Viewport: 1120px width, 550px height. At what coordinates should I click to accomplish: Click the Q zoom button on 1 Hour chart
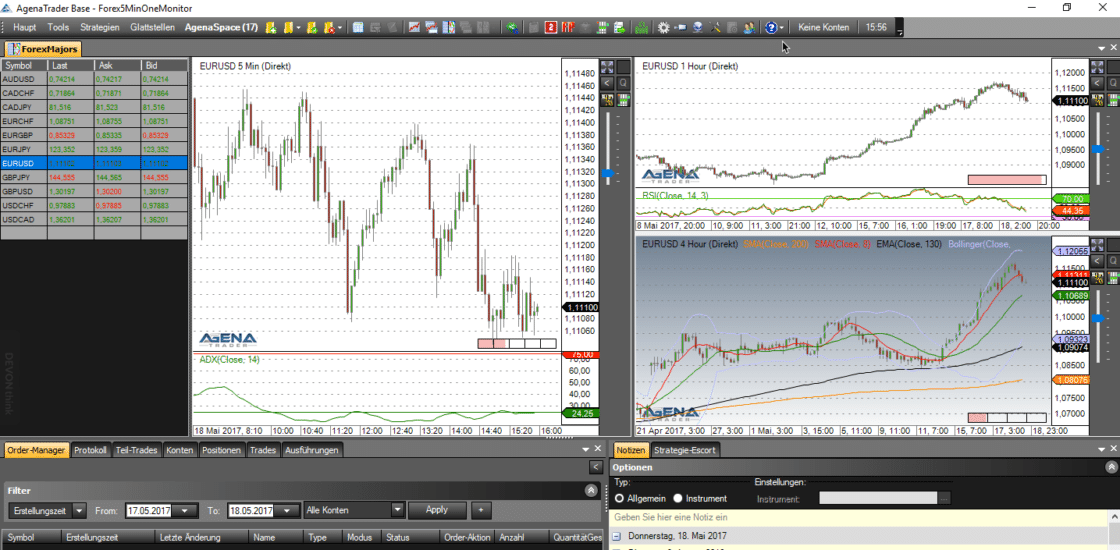tap(1114, 83)
